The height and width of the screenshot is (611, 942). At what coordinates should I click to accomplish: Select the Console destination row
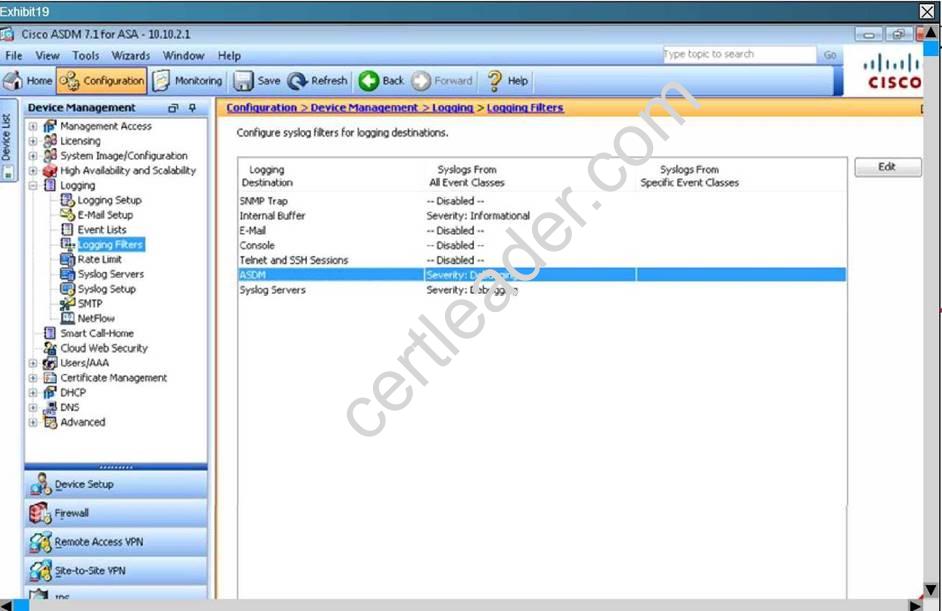542,245
